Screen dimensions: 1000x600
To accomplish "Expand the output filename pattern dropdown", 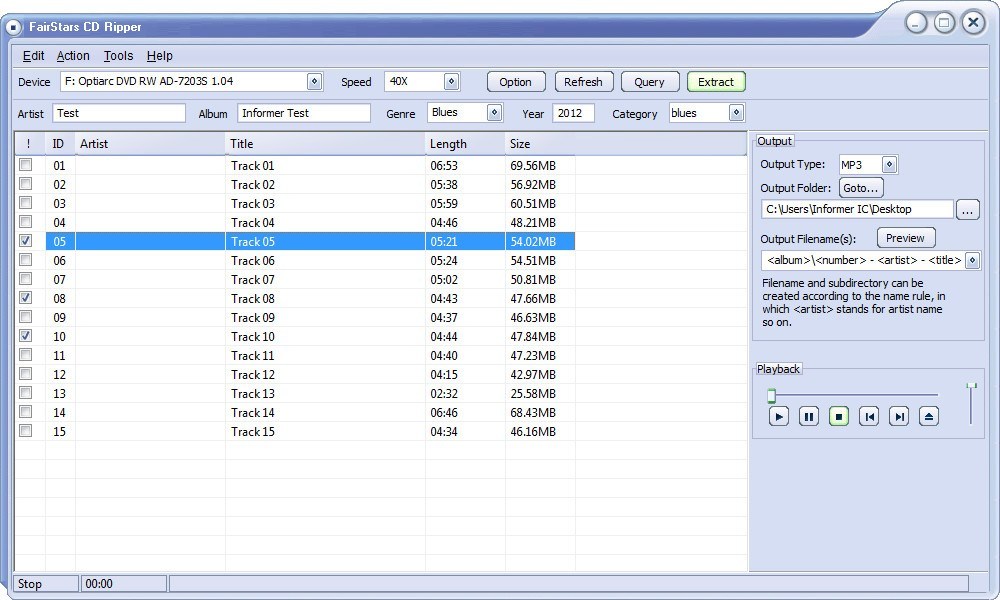I will tap(973, 260).
